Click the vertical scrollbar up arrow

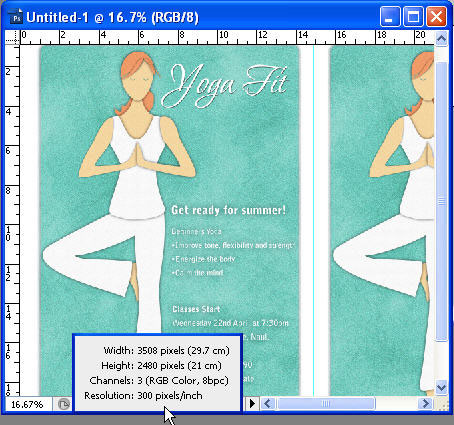tap(441, 39)
